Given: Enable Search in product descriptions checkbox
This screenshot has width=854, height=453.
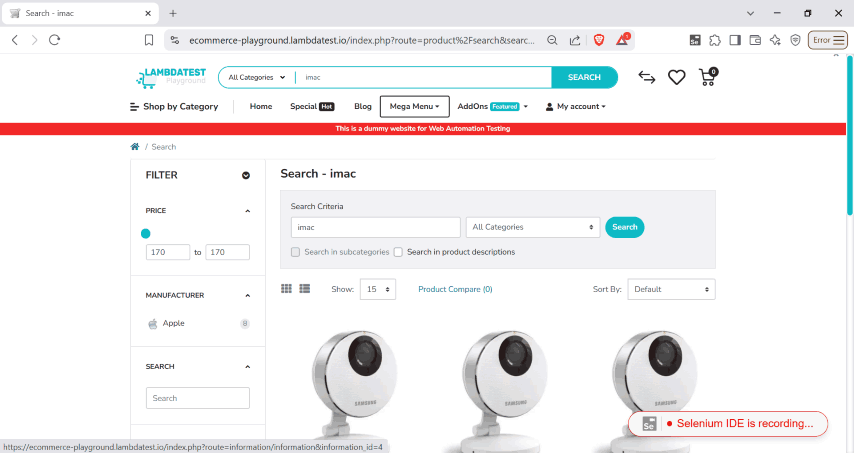Looking at the screenshot, I should [398, 252].
